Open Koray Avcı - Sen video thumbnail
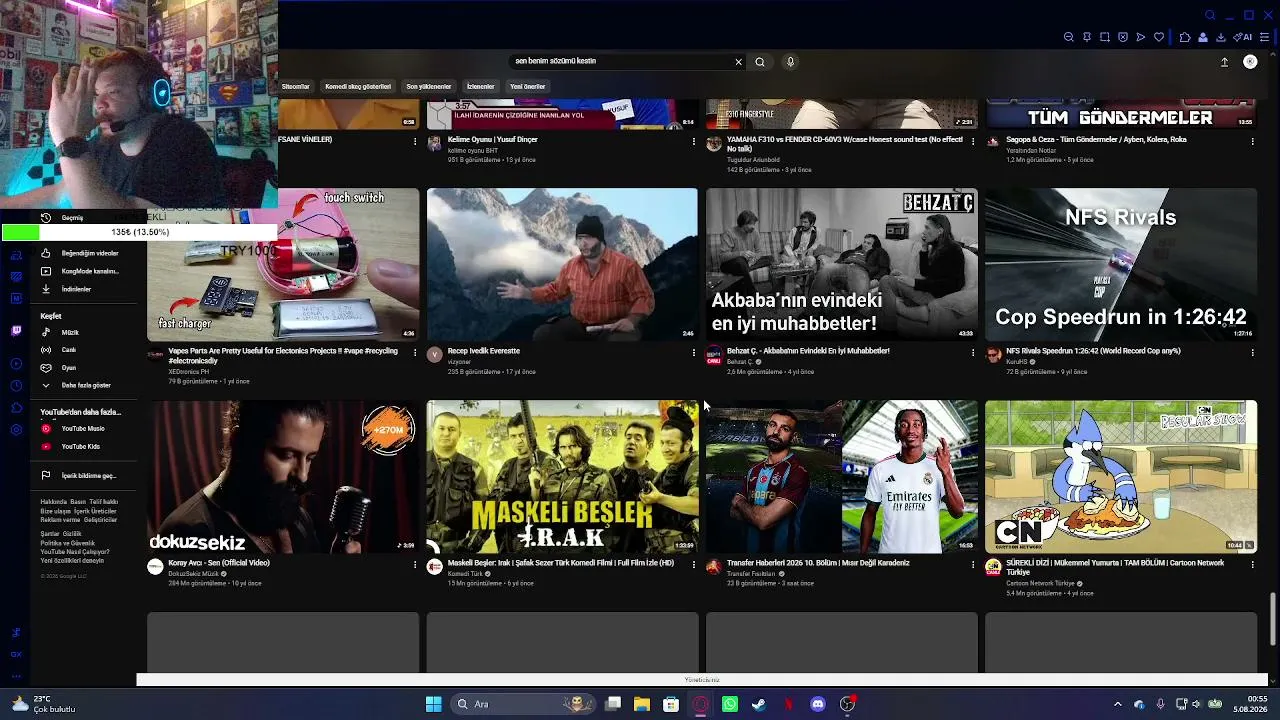 [x=283, y=477]
